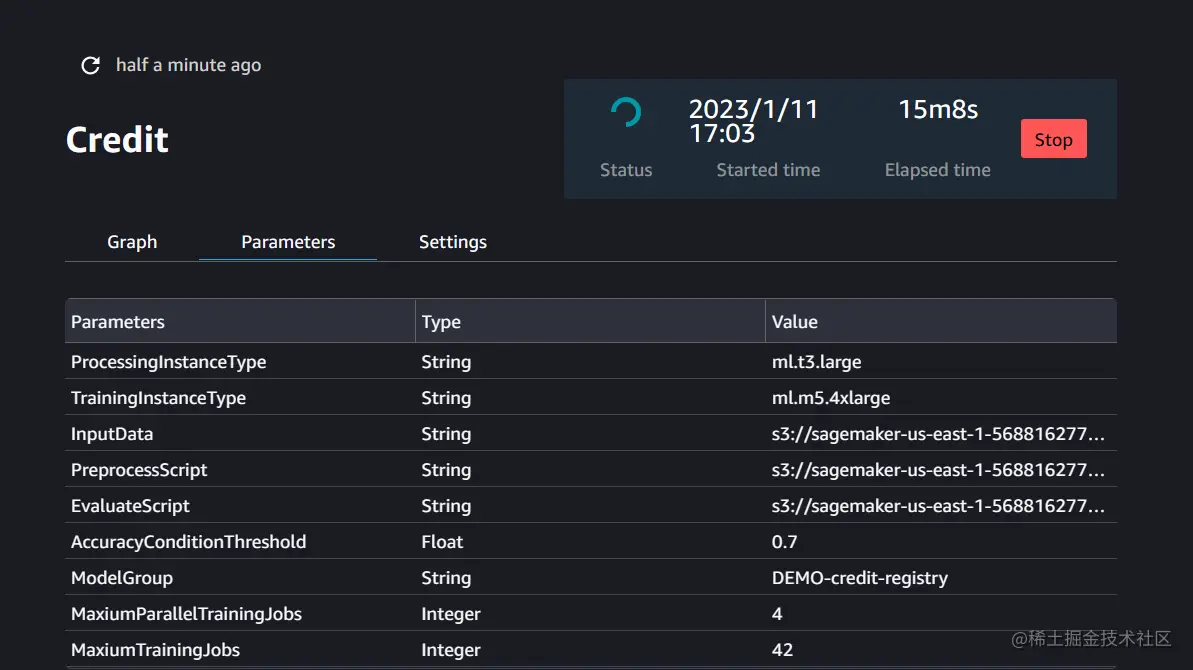This screenshot has width=1193, height=670.
Task: Click the Parameters column header
Action: (x=118, y=322)
